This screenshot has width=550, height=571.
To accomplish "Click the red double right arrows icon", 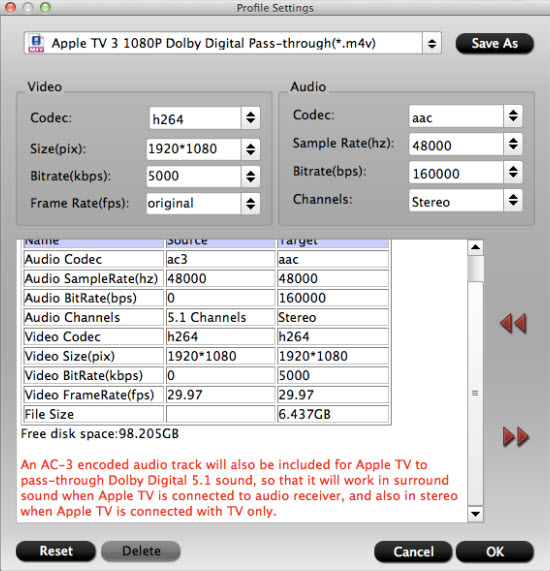I will coord(515,436).
